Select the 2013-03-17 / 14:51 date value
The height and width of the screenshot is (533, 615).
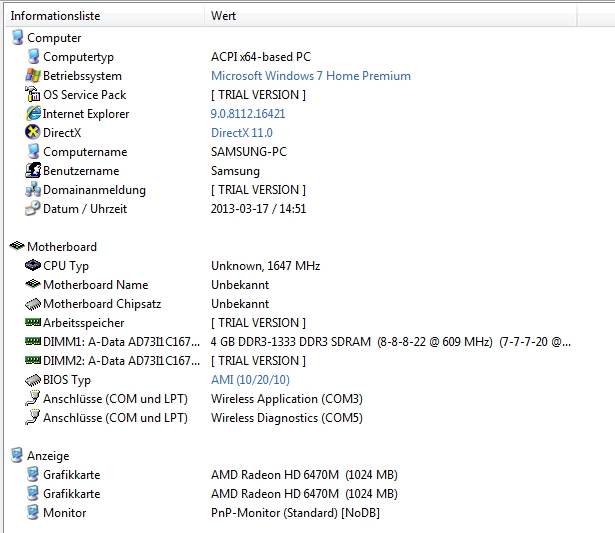[258, 209]
